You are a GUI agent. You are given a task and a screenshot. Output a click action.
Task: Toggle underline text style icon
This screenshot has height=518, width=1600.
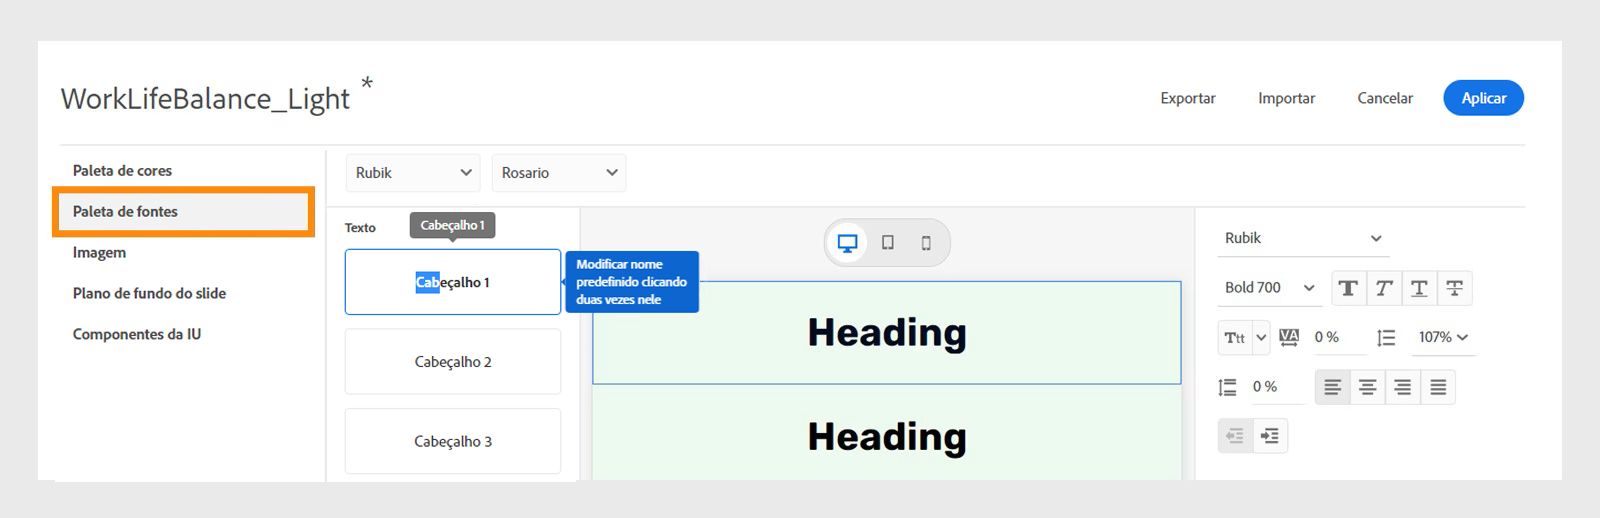[x=1419, y=288]
